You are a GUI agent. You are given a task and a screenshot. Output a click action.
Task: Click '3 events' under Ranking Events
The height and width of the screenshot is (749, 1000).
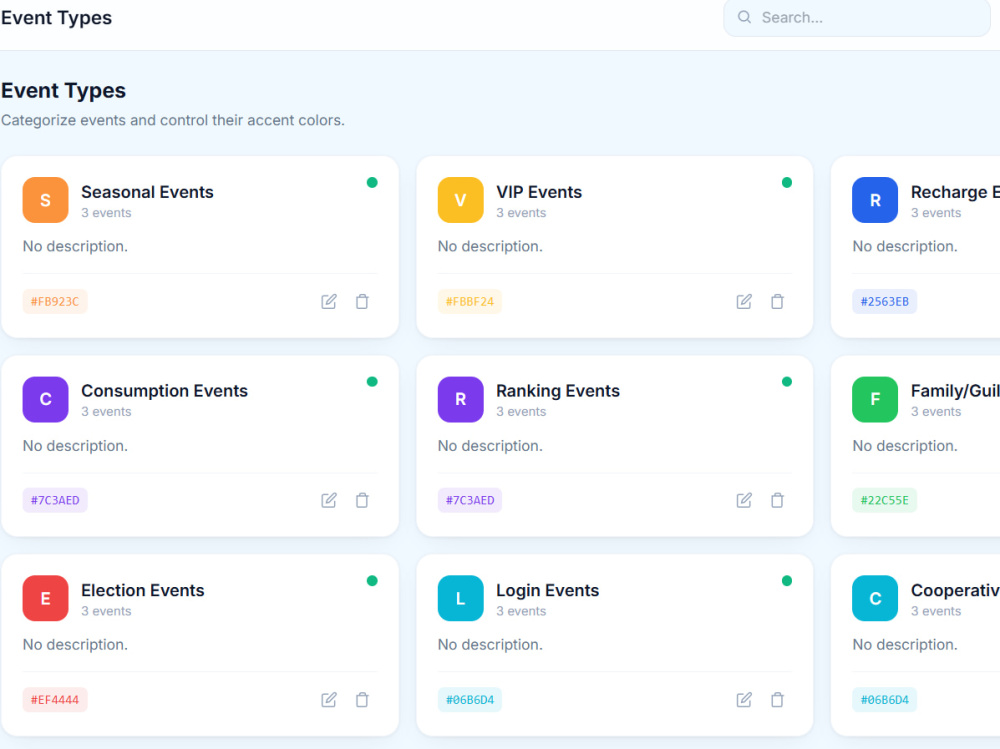pos(521,412)
